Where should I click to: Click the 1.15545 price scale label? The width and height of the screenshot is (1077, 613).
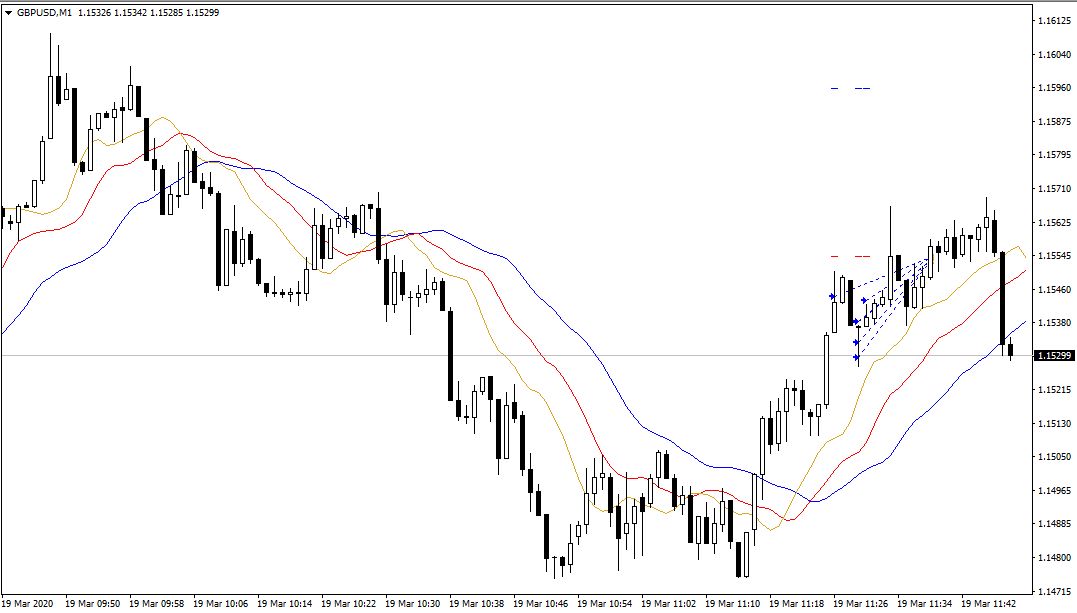pos(1054,256)
